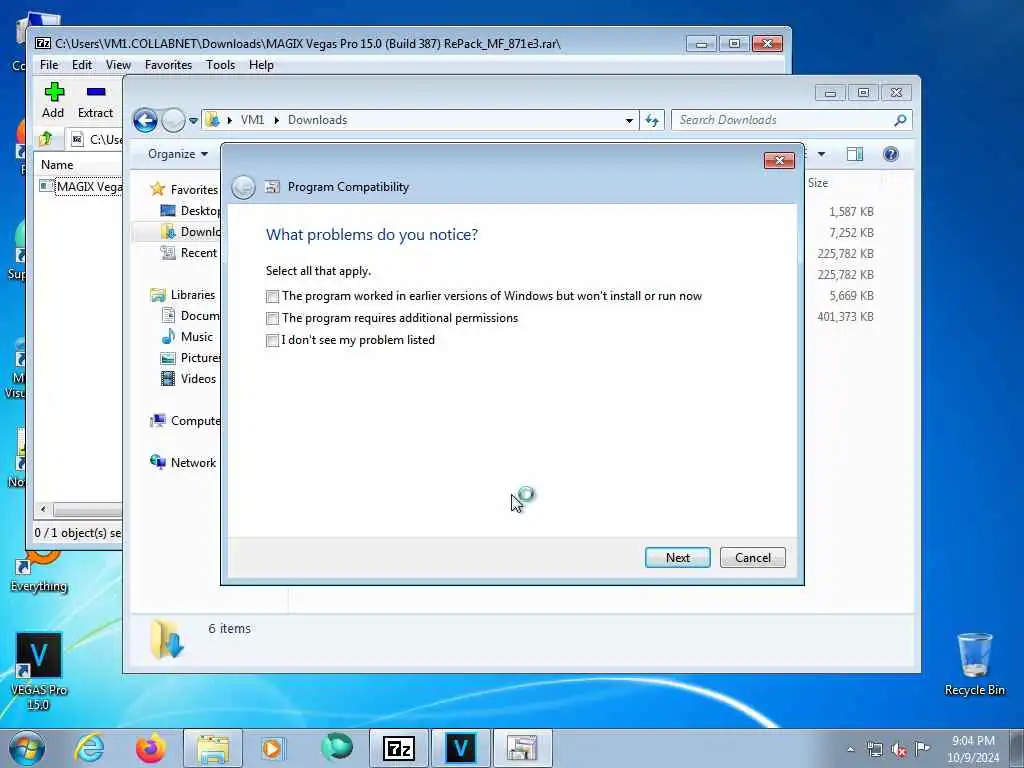Click Extract icon in 7-Zip toolbar

[95, 101]
